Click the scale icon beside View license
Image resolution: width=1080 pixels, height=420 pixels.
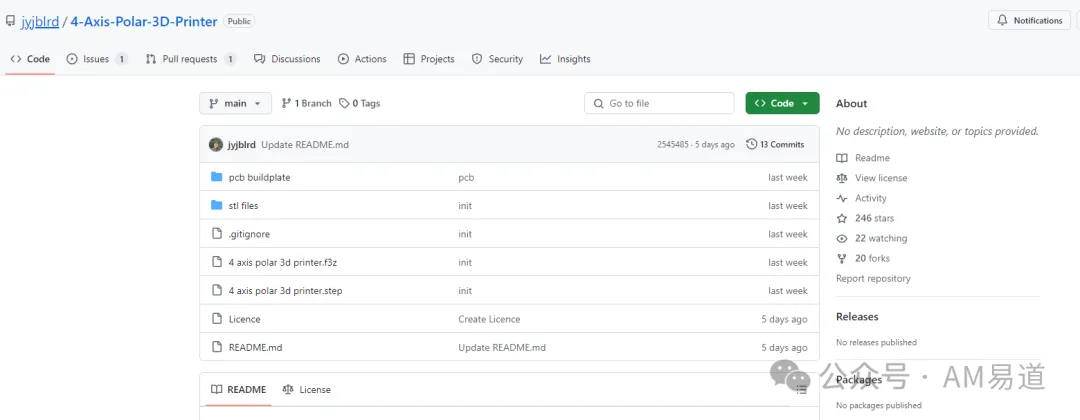click(x=842, y=178)
